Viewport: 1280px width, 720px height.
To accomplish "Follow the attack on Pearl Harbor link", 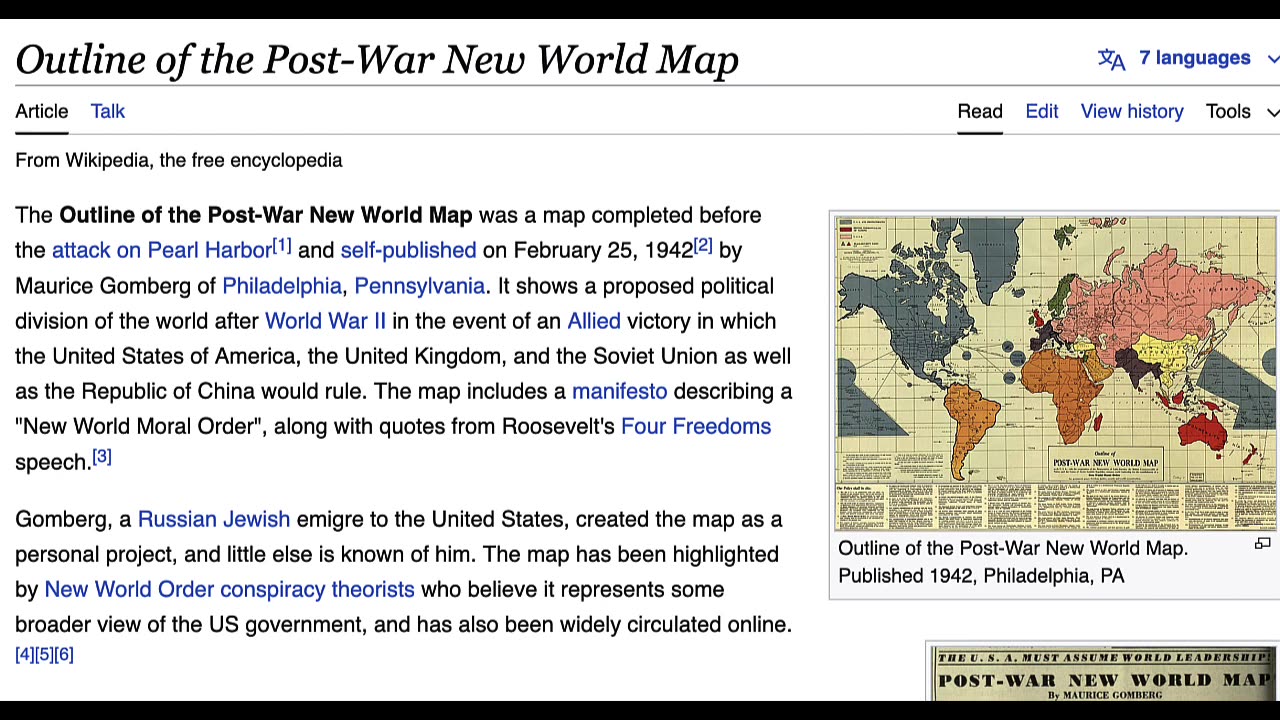I will coord(161,250).
